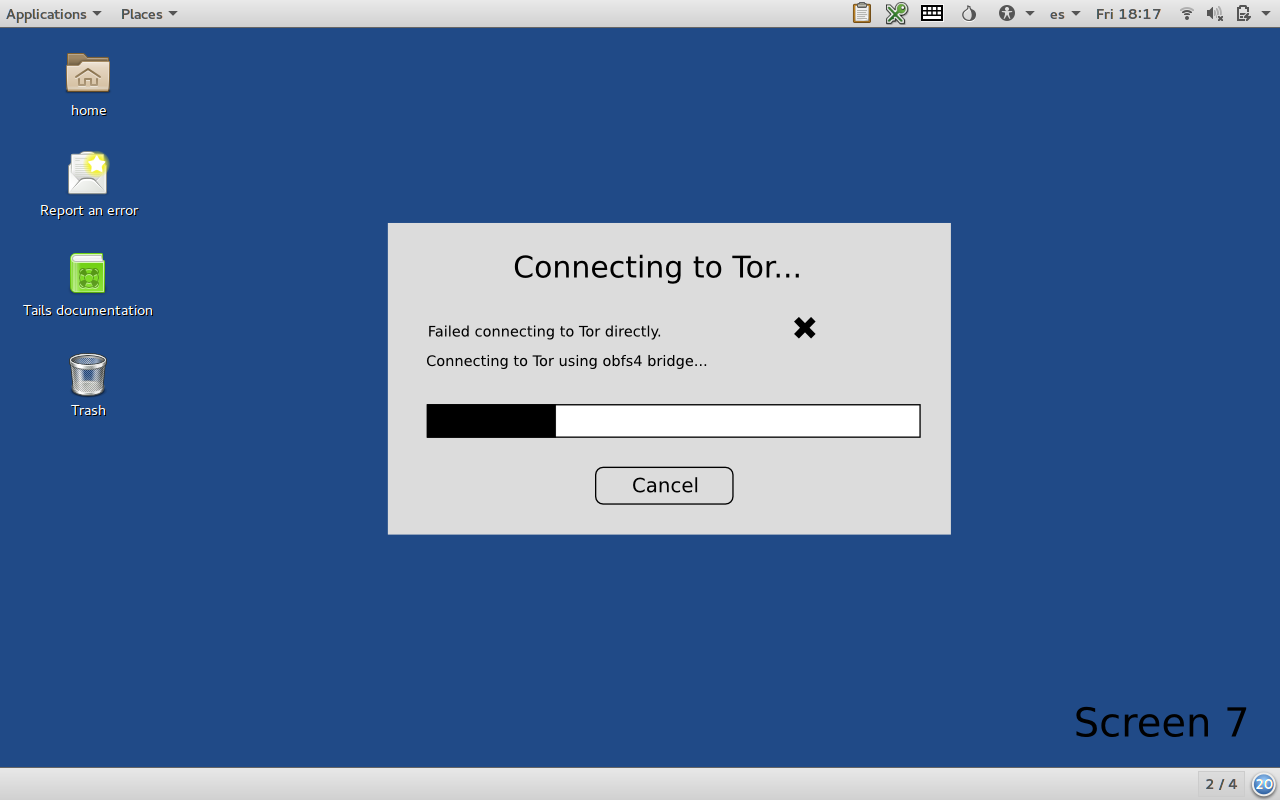Open the Report an error shortcut
The image size is (1280, 800).
[88, 174]
